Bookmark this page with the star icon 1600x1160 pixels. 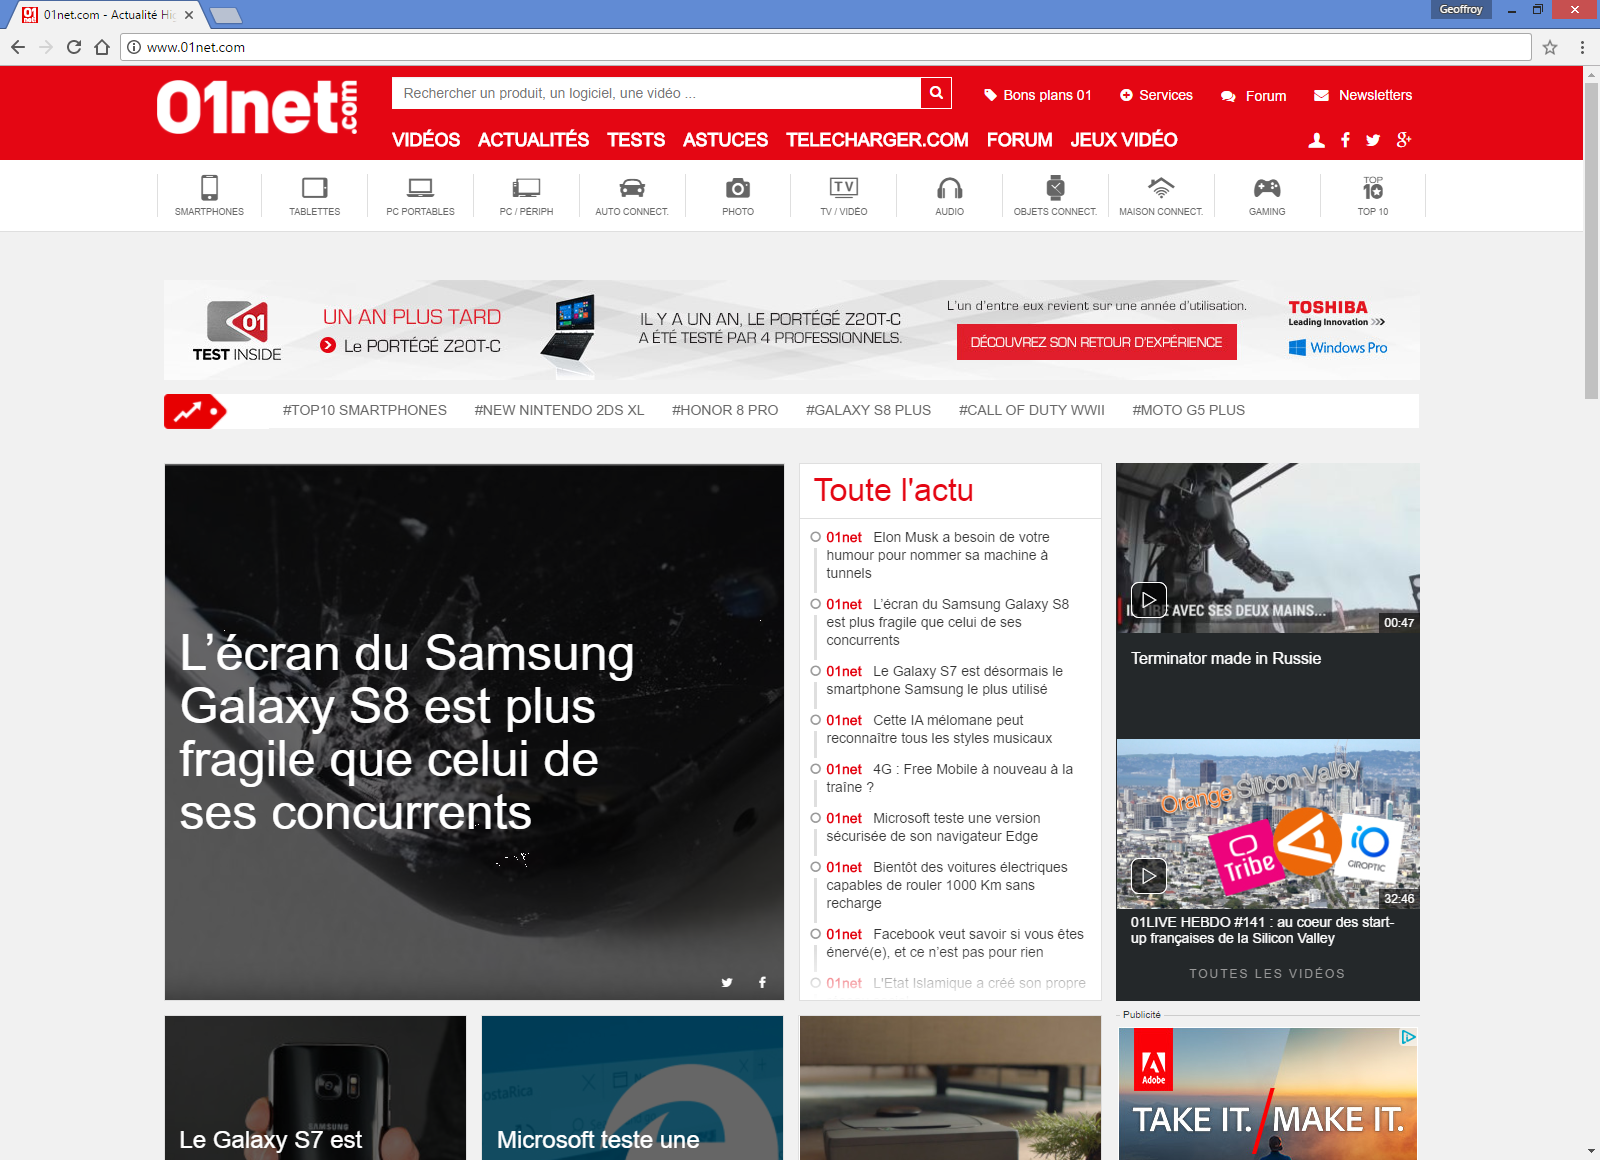(x=1550, y=47)
